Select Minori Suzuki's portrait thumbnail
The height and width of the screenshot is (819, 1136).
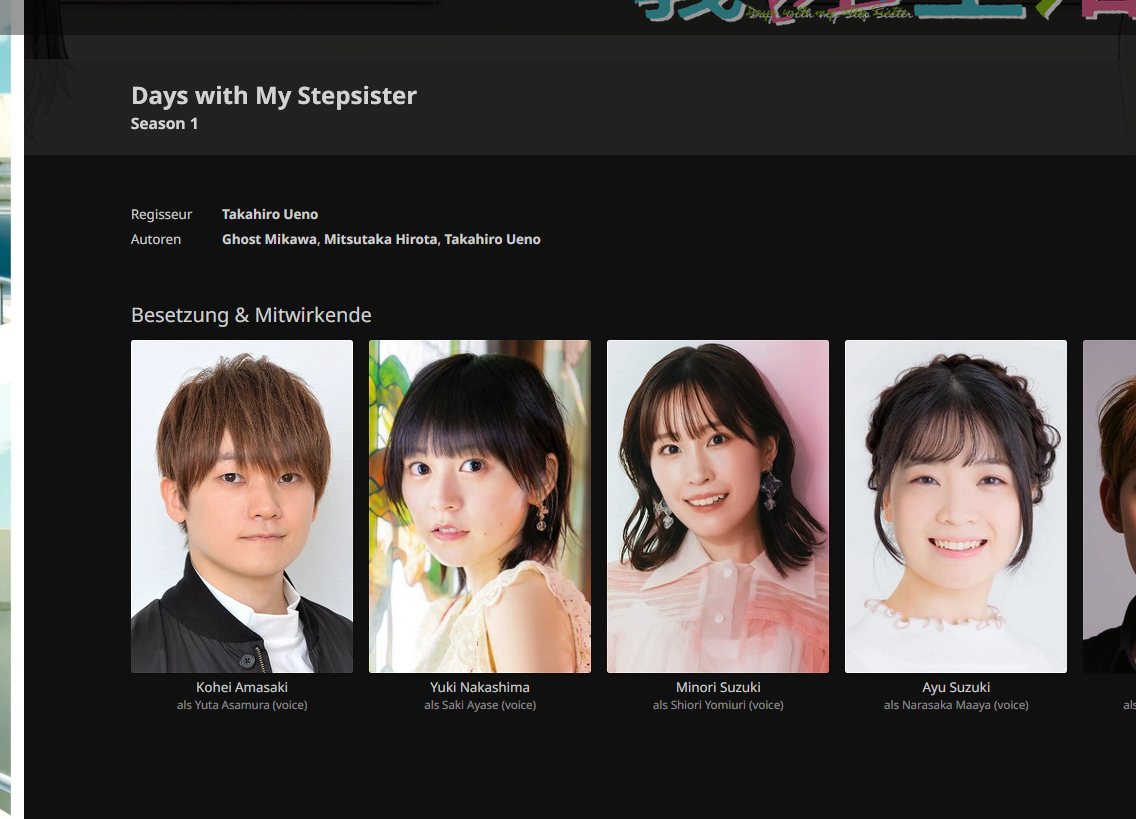point(717,506)
